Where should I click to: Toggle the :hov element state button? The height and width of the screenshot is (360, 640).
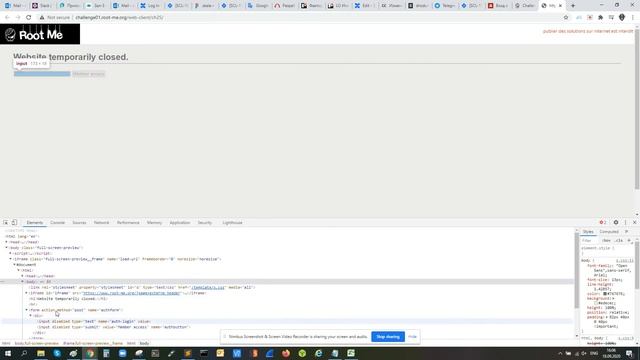click(607, 240)
